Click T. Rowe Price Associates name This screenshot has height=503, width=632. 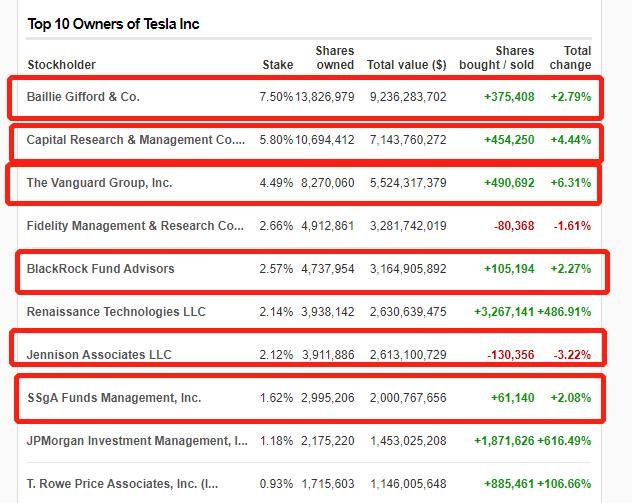(123, 484)
